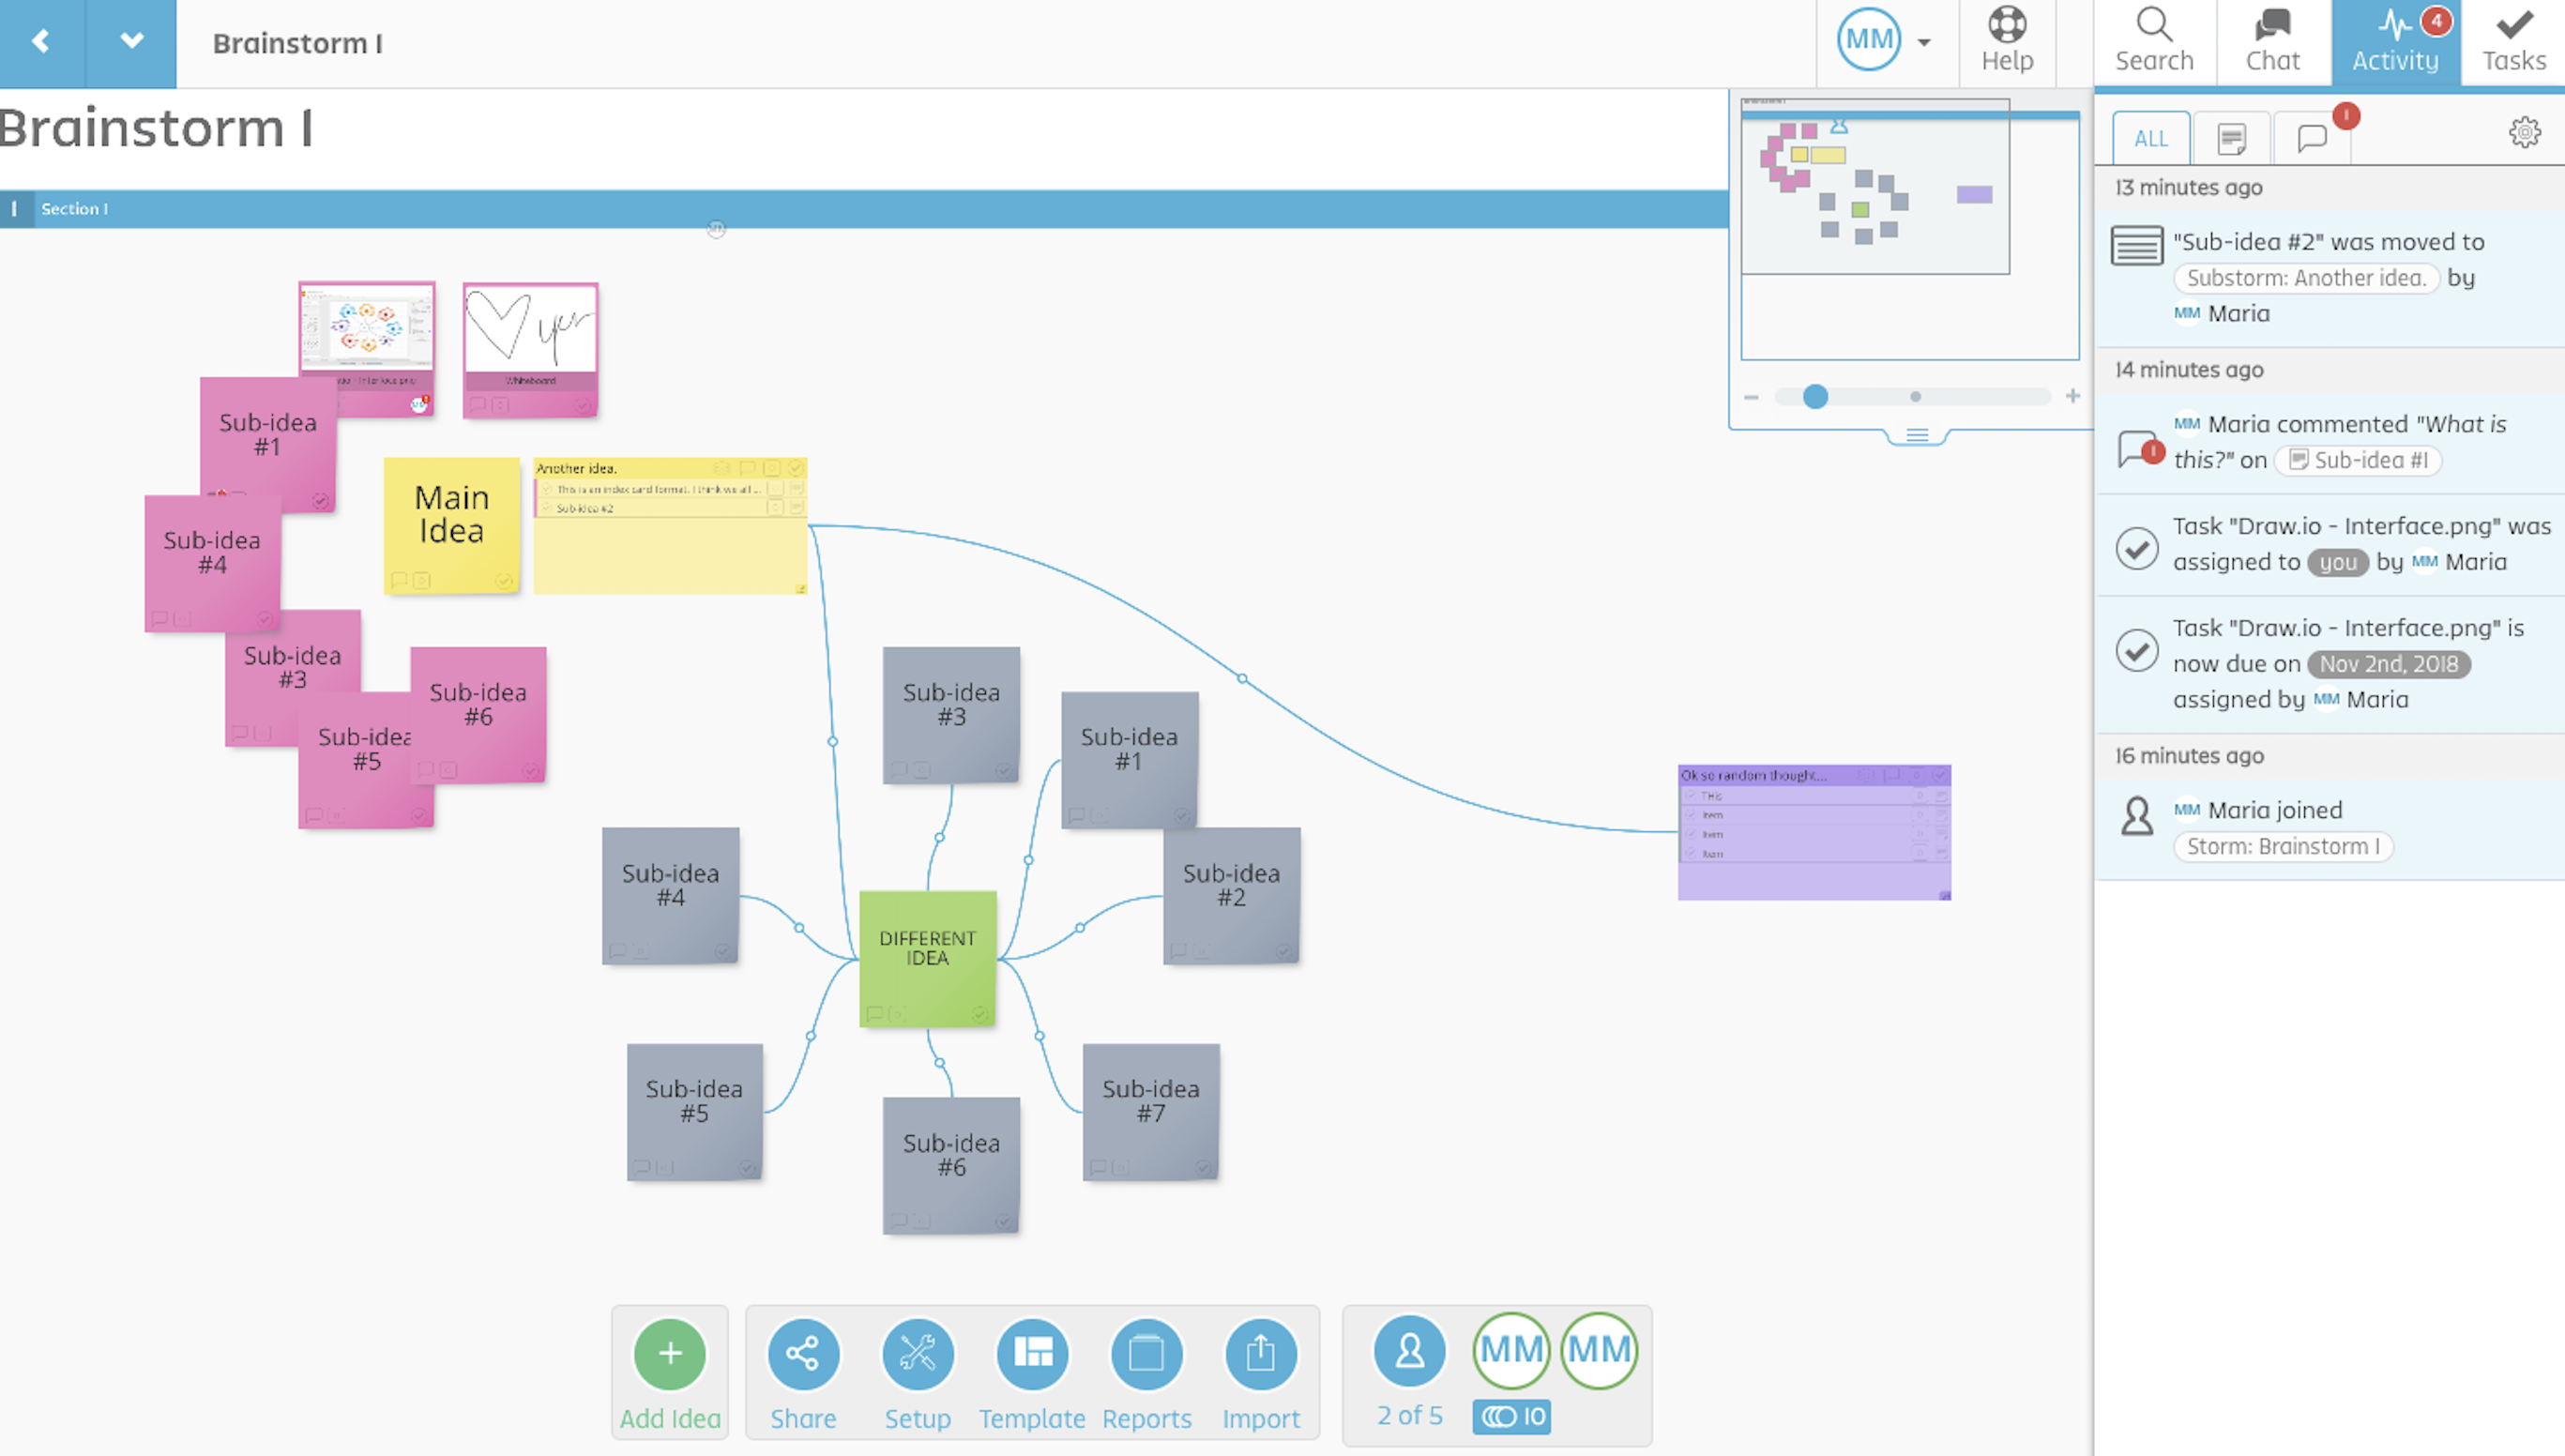Open the Setup tools icon

tap(917, 1354)
